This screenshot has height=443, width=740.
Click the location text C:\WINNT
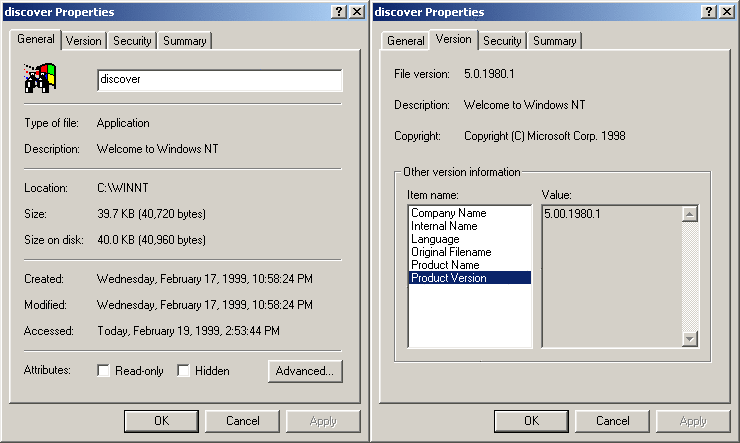(x=123, y=188)
